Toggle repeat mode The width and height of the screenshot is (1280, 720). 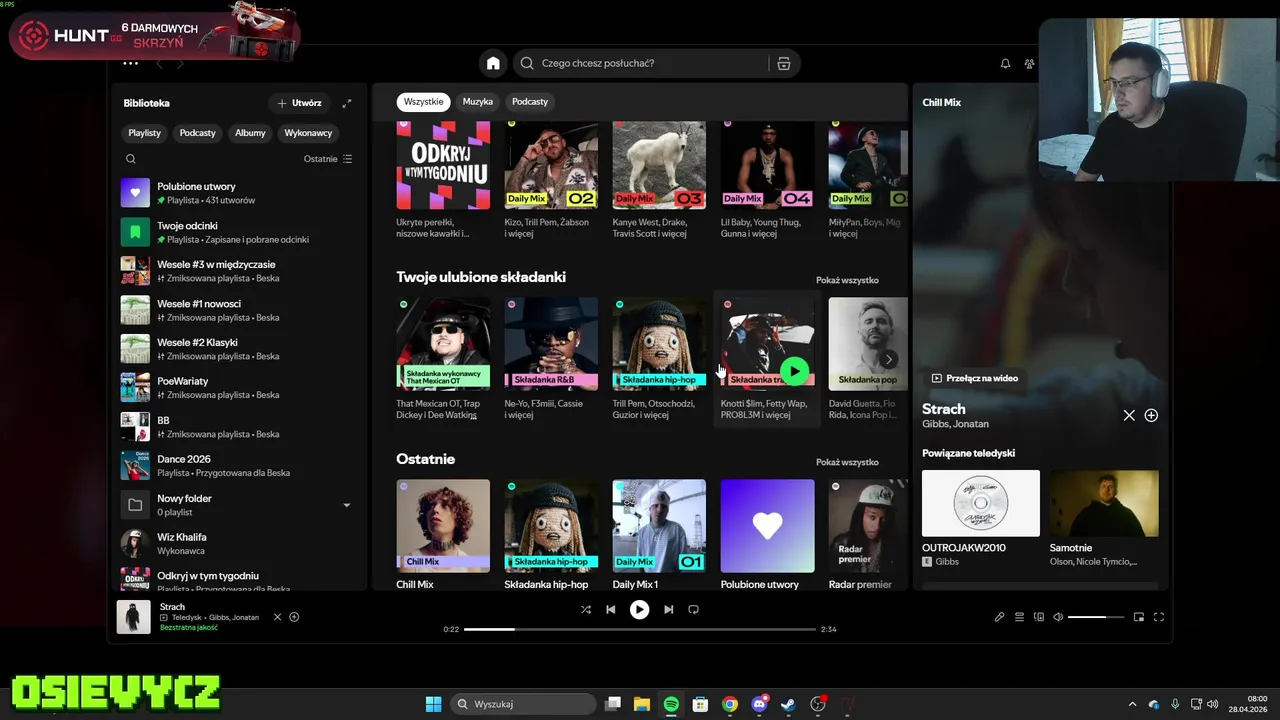[693, 609]
